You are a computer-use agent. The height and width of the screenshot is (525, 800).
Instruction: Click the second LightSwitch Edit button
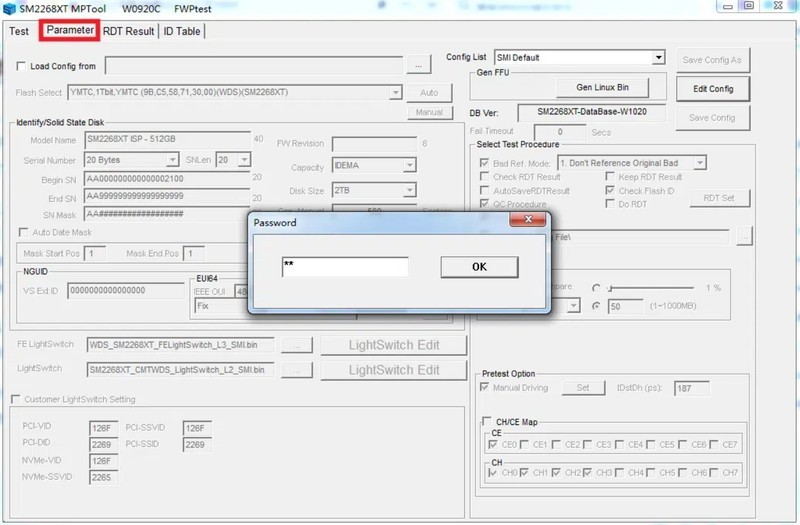(393, 370)
